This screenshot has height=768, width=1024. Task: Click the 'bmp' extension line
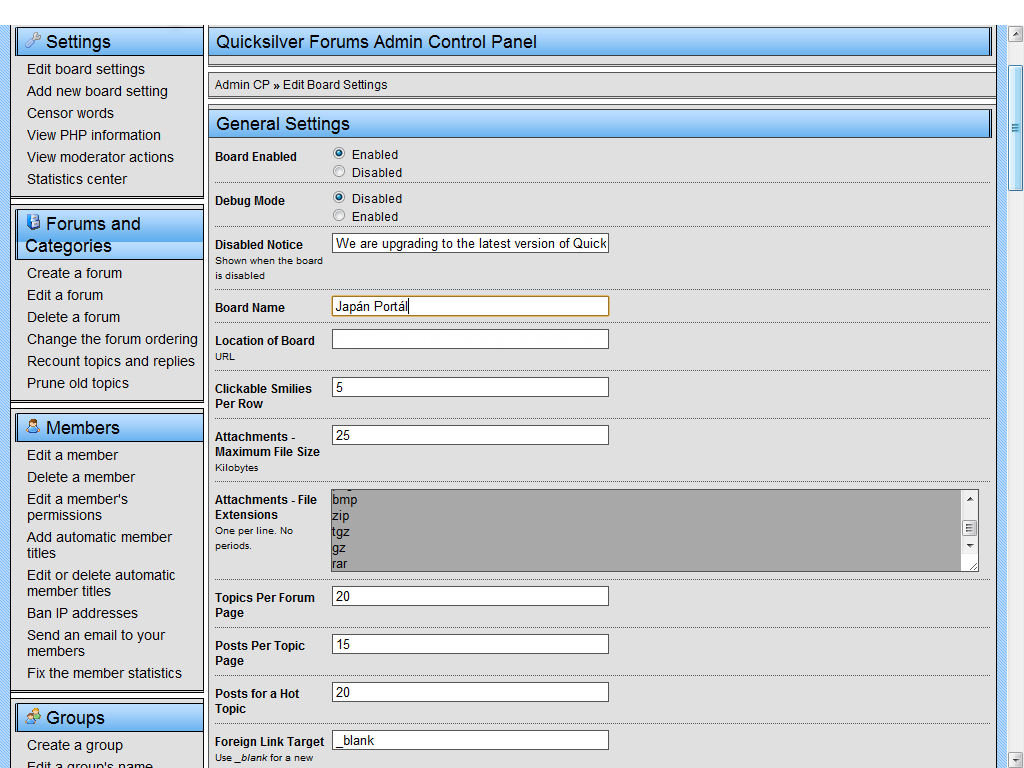[x=345, y=500]
